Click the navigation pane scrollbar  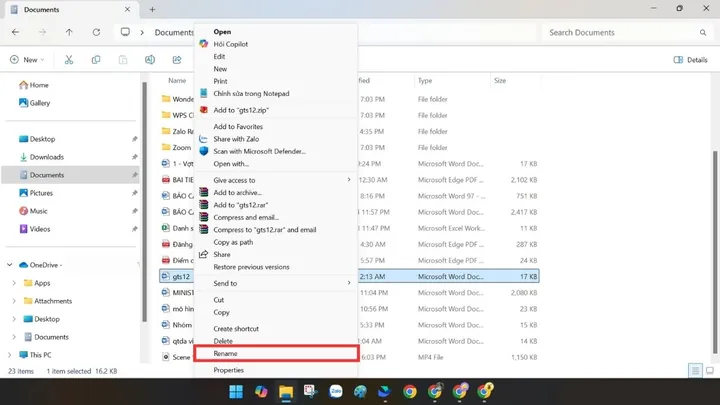coord(145,201)
